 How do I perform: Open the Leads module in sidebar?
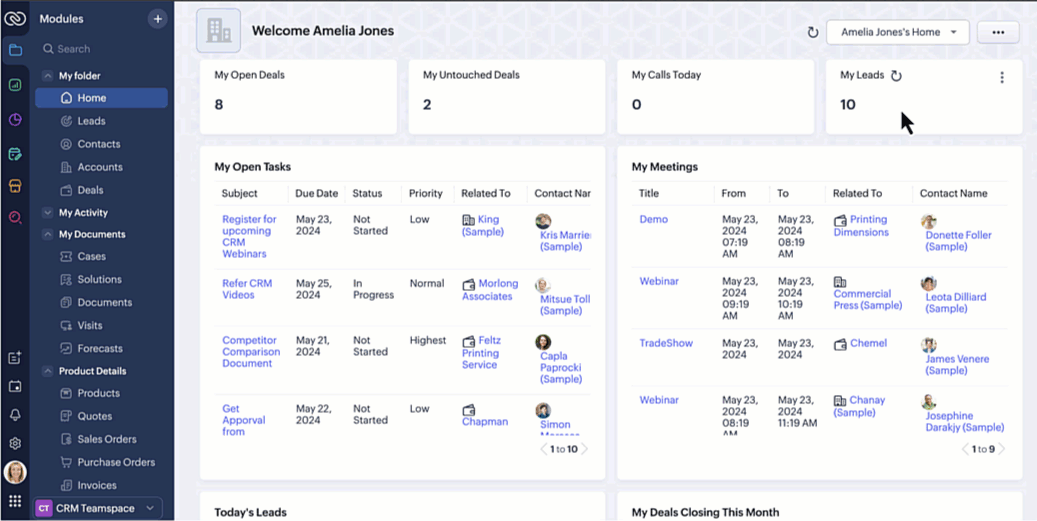[91, 121]
